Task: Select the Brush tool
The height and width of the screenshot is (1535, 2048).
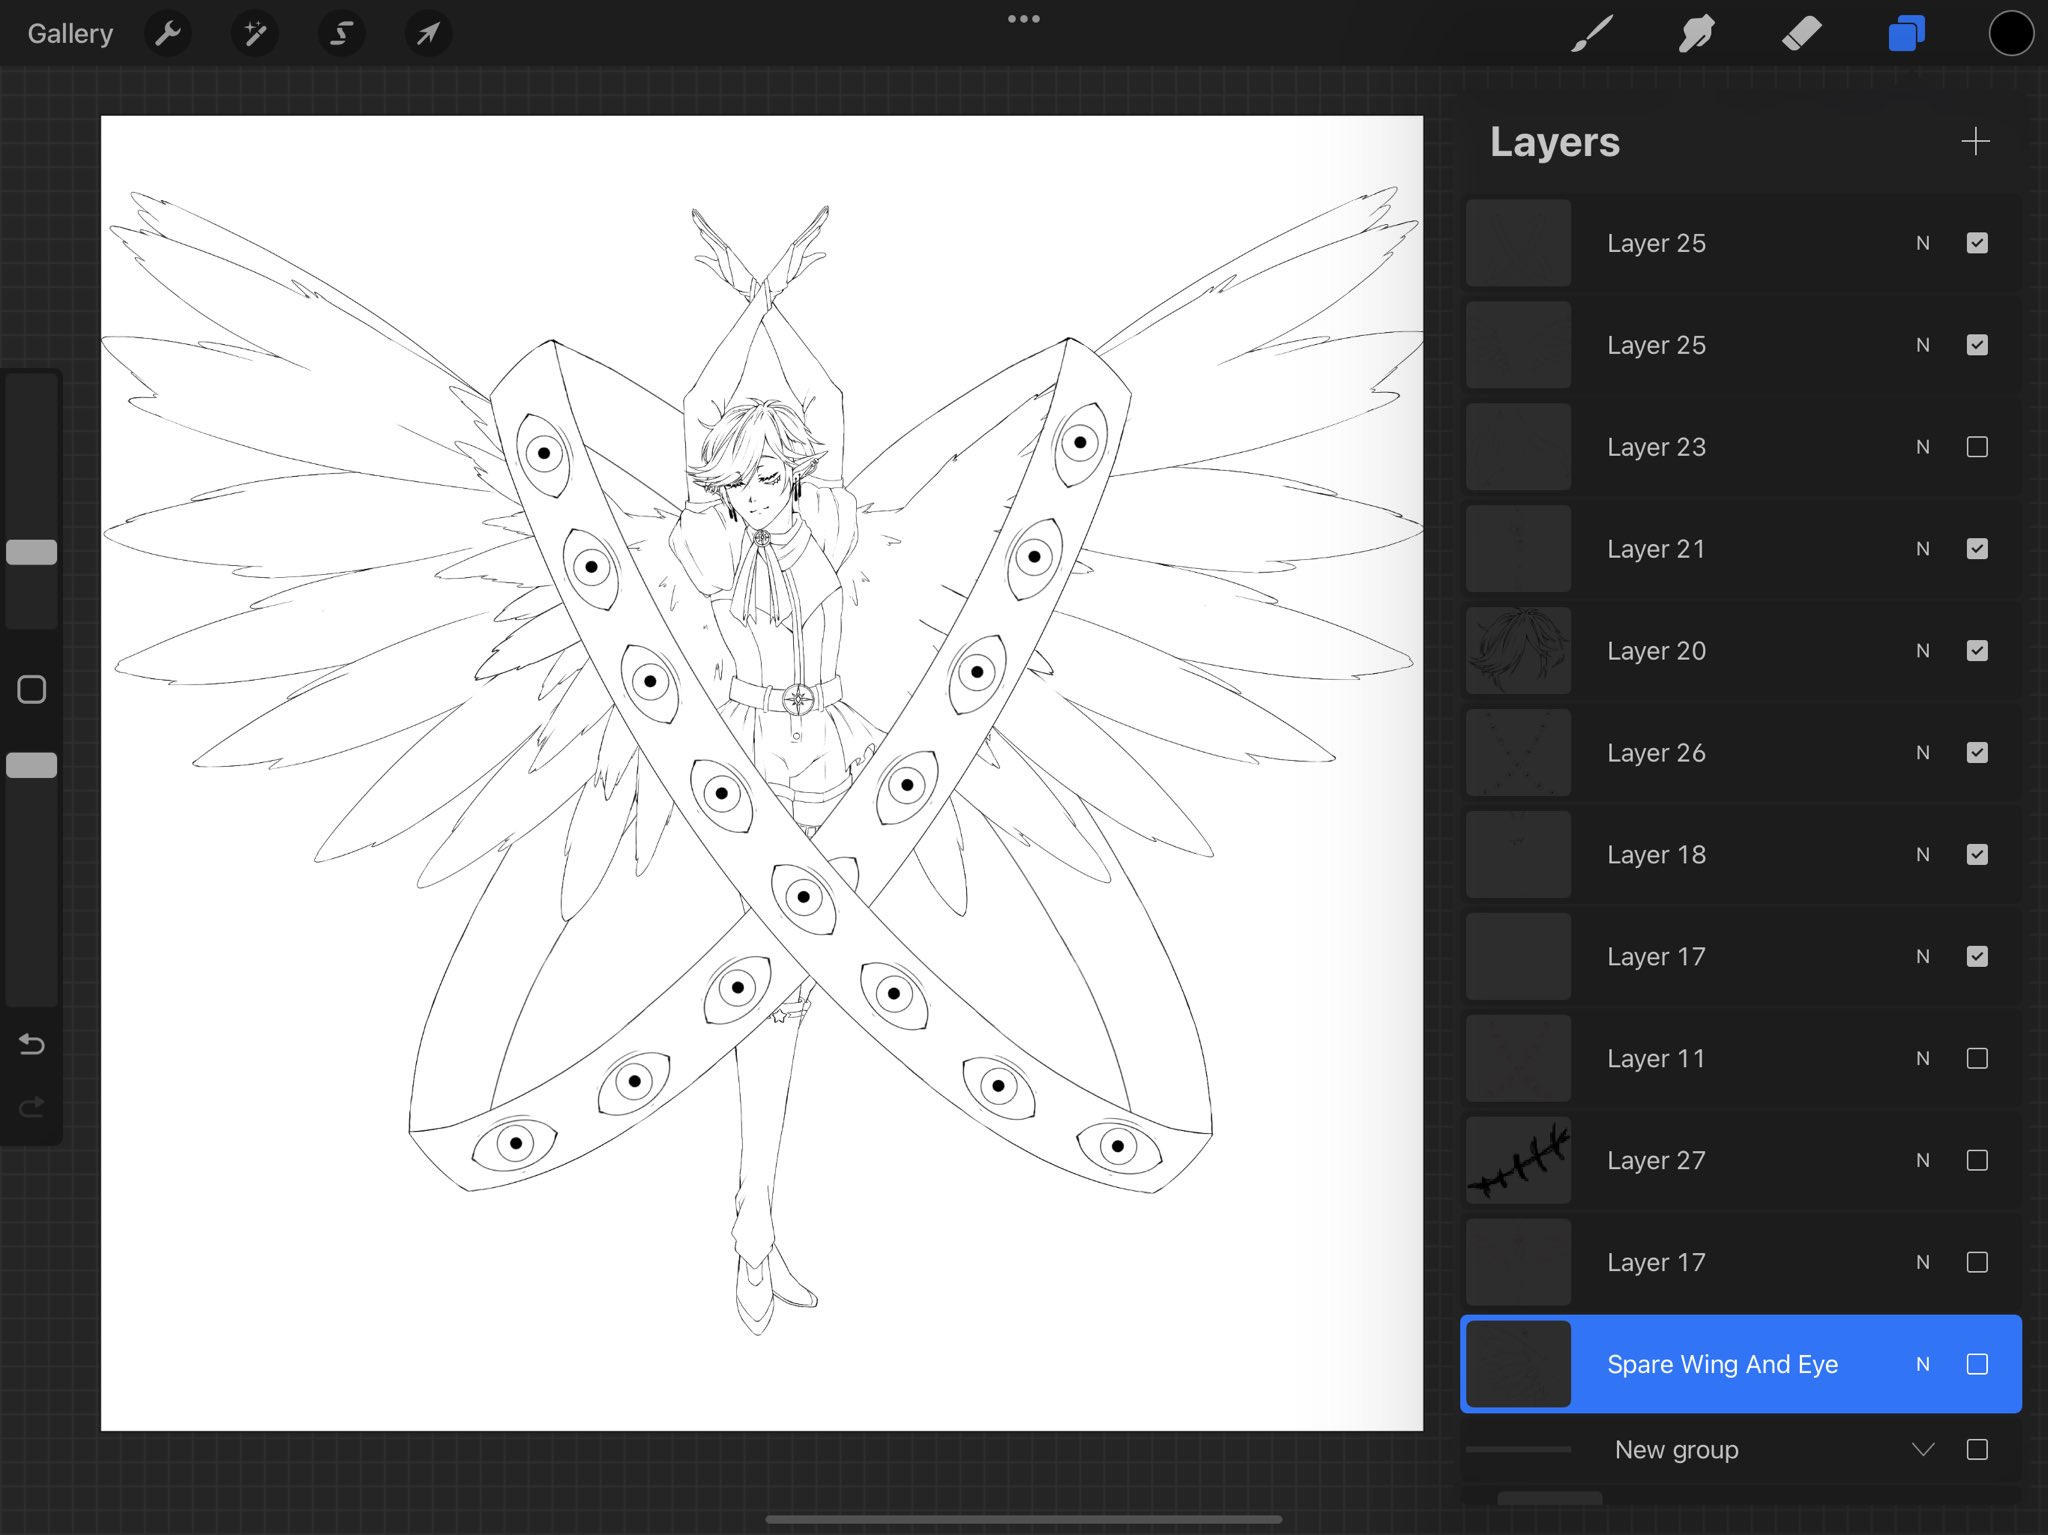Action: pos(1591,34)
